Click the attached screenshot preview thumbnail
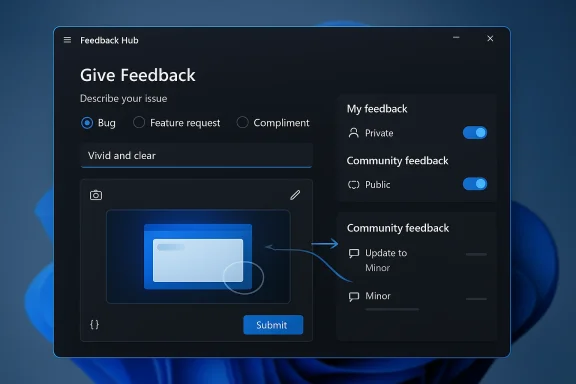 click(x=198, y=256)
